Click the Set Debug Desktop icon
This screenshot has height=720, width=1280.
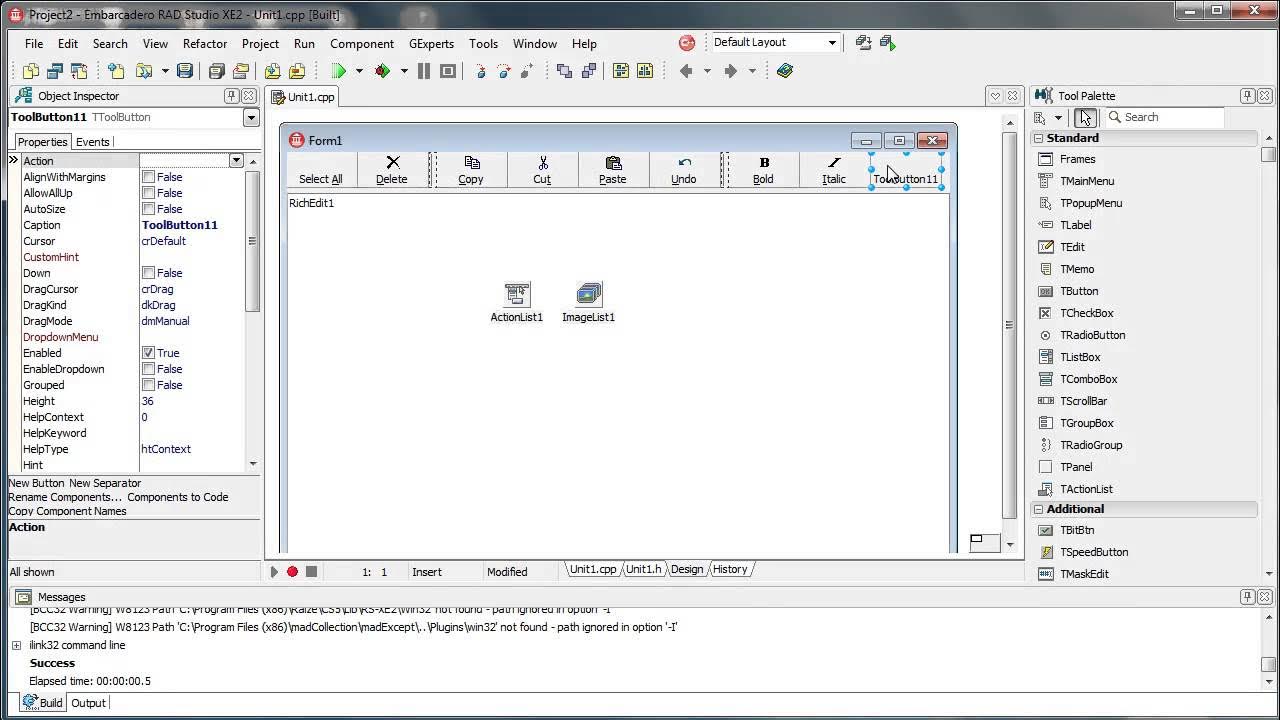[887, 42]
